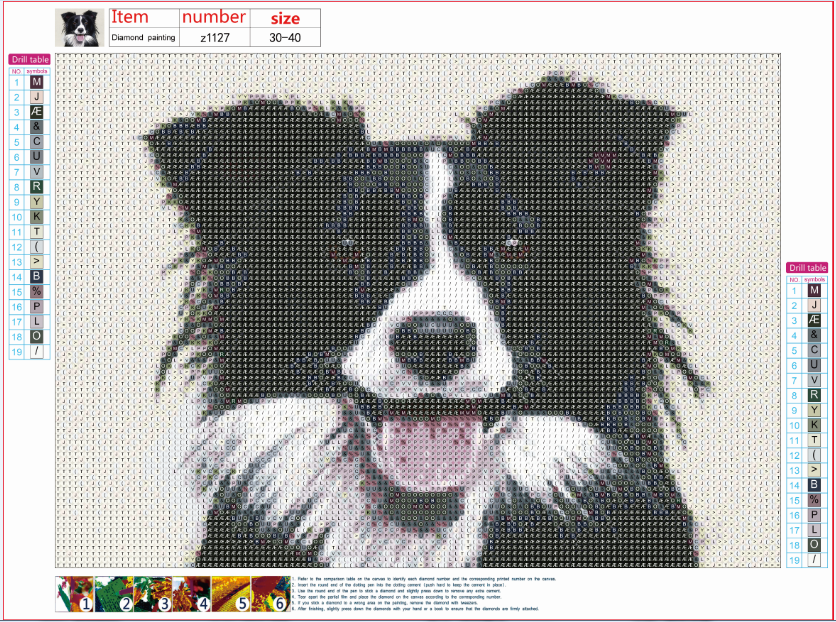Select the Y swatch in left drill table
The height and width of the screenshot is (622, 836).
click(36, 201)
